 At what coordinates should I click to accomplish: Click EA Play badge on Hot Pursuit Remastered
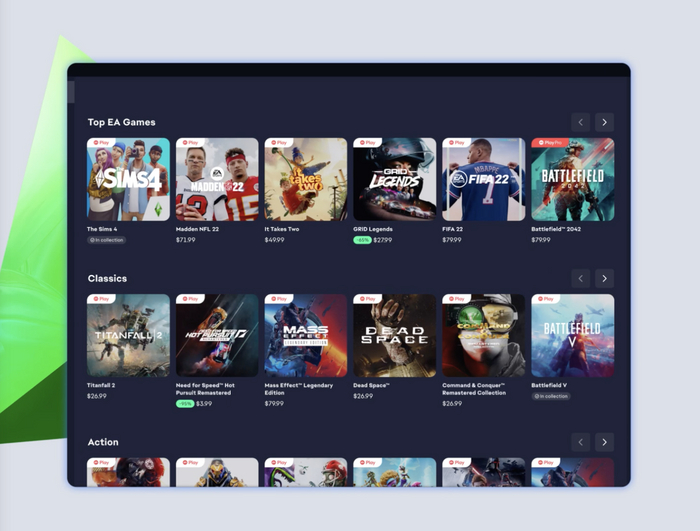point(190,299)
